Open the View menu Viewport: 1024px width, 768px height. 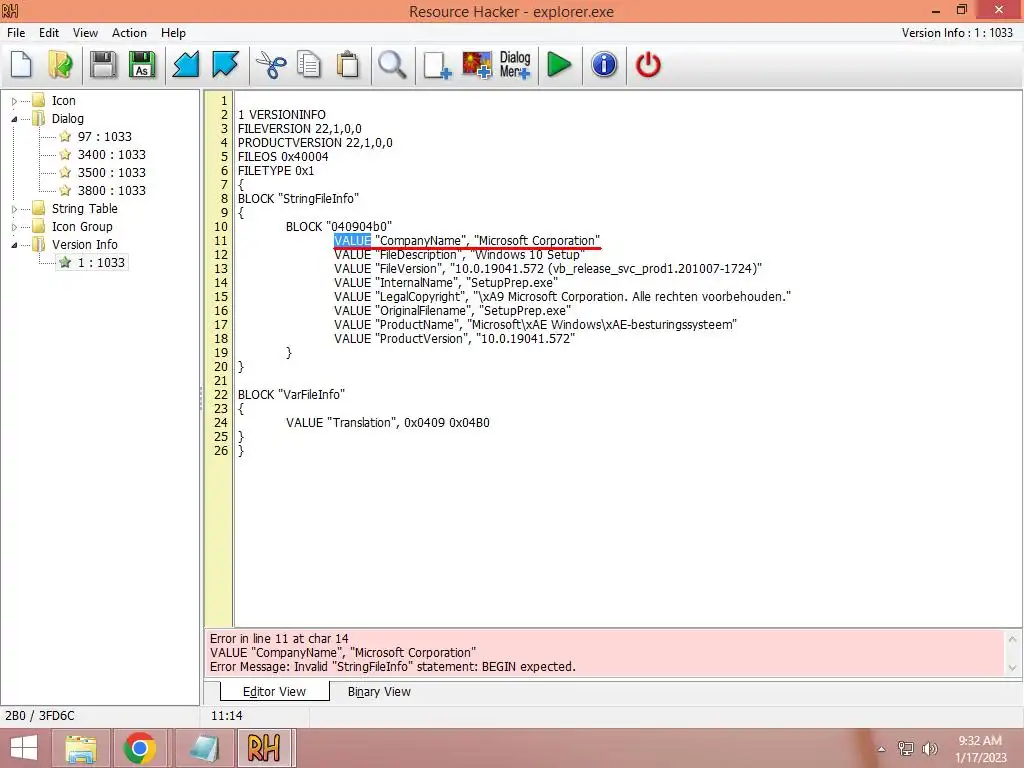[x=86, y=33]
